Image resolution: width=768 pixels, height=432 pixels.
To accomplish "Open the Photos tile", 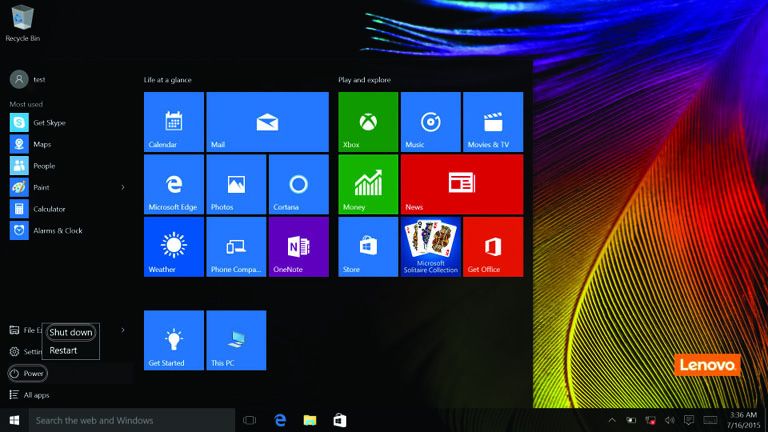I will coord(236,185).
